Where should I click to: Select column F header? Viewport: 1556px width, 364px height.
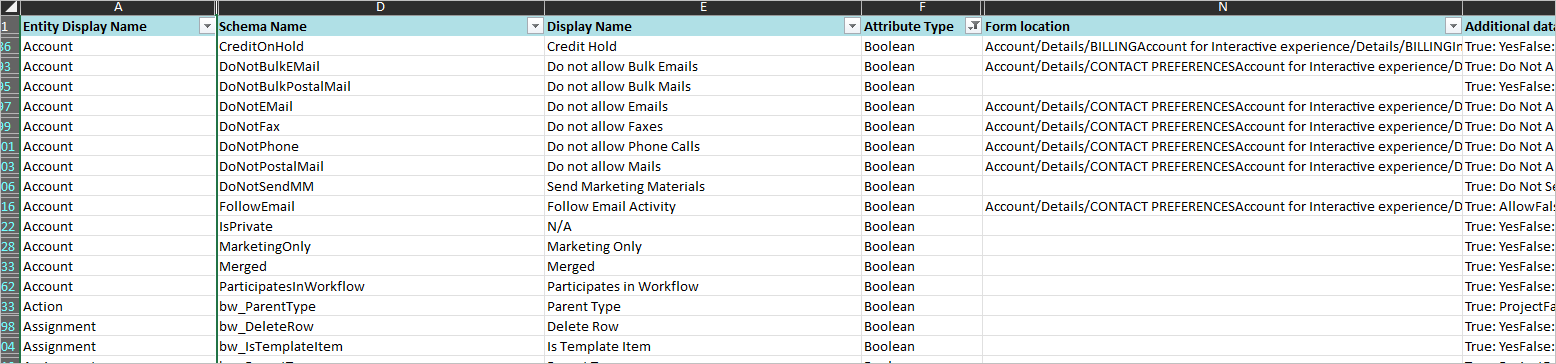pos(922,7)
